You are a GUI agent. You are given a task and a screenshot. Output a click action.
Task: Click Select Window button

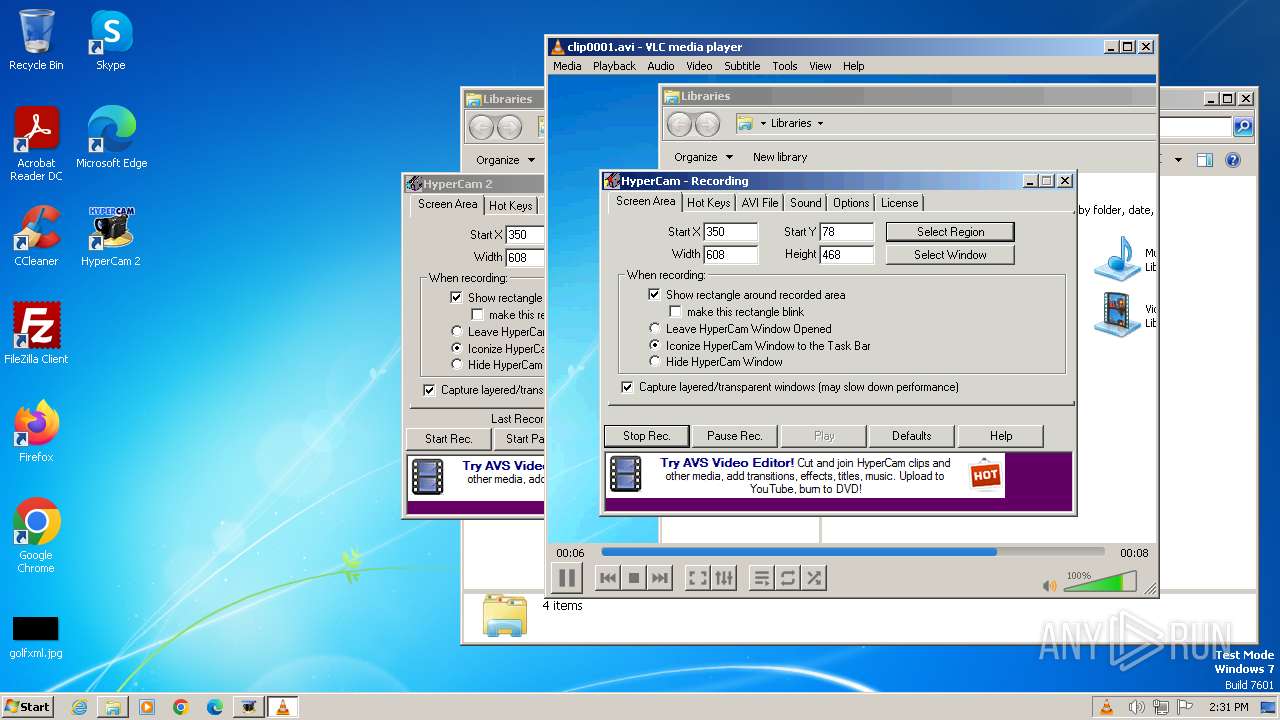click(950, 255)
